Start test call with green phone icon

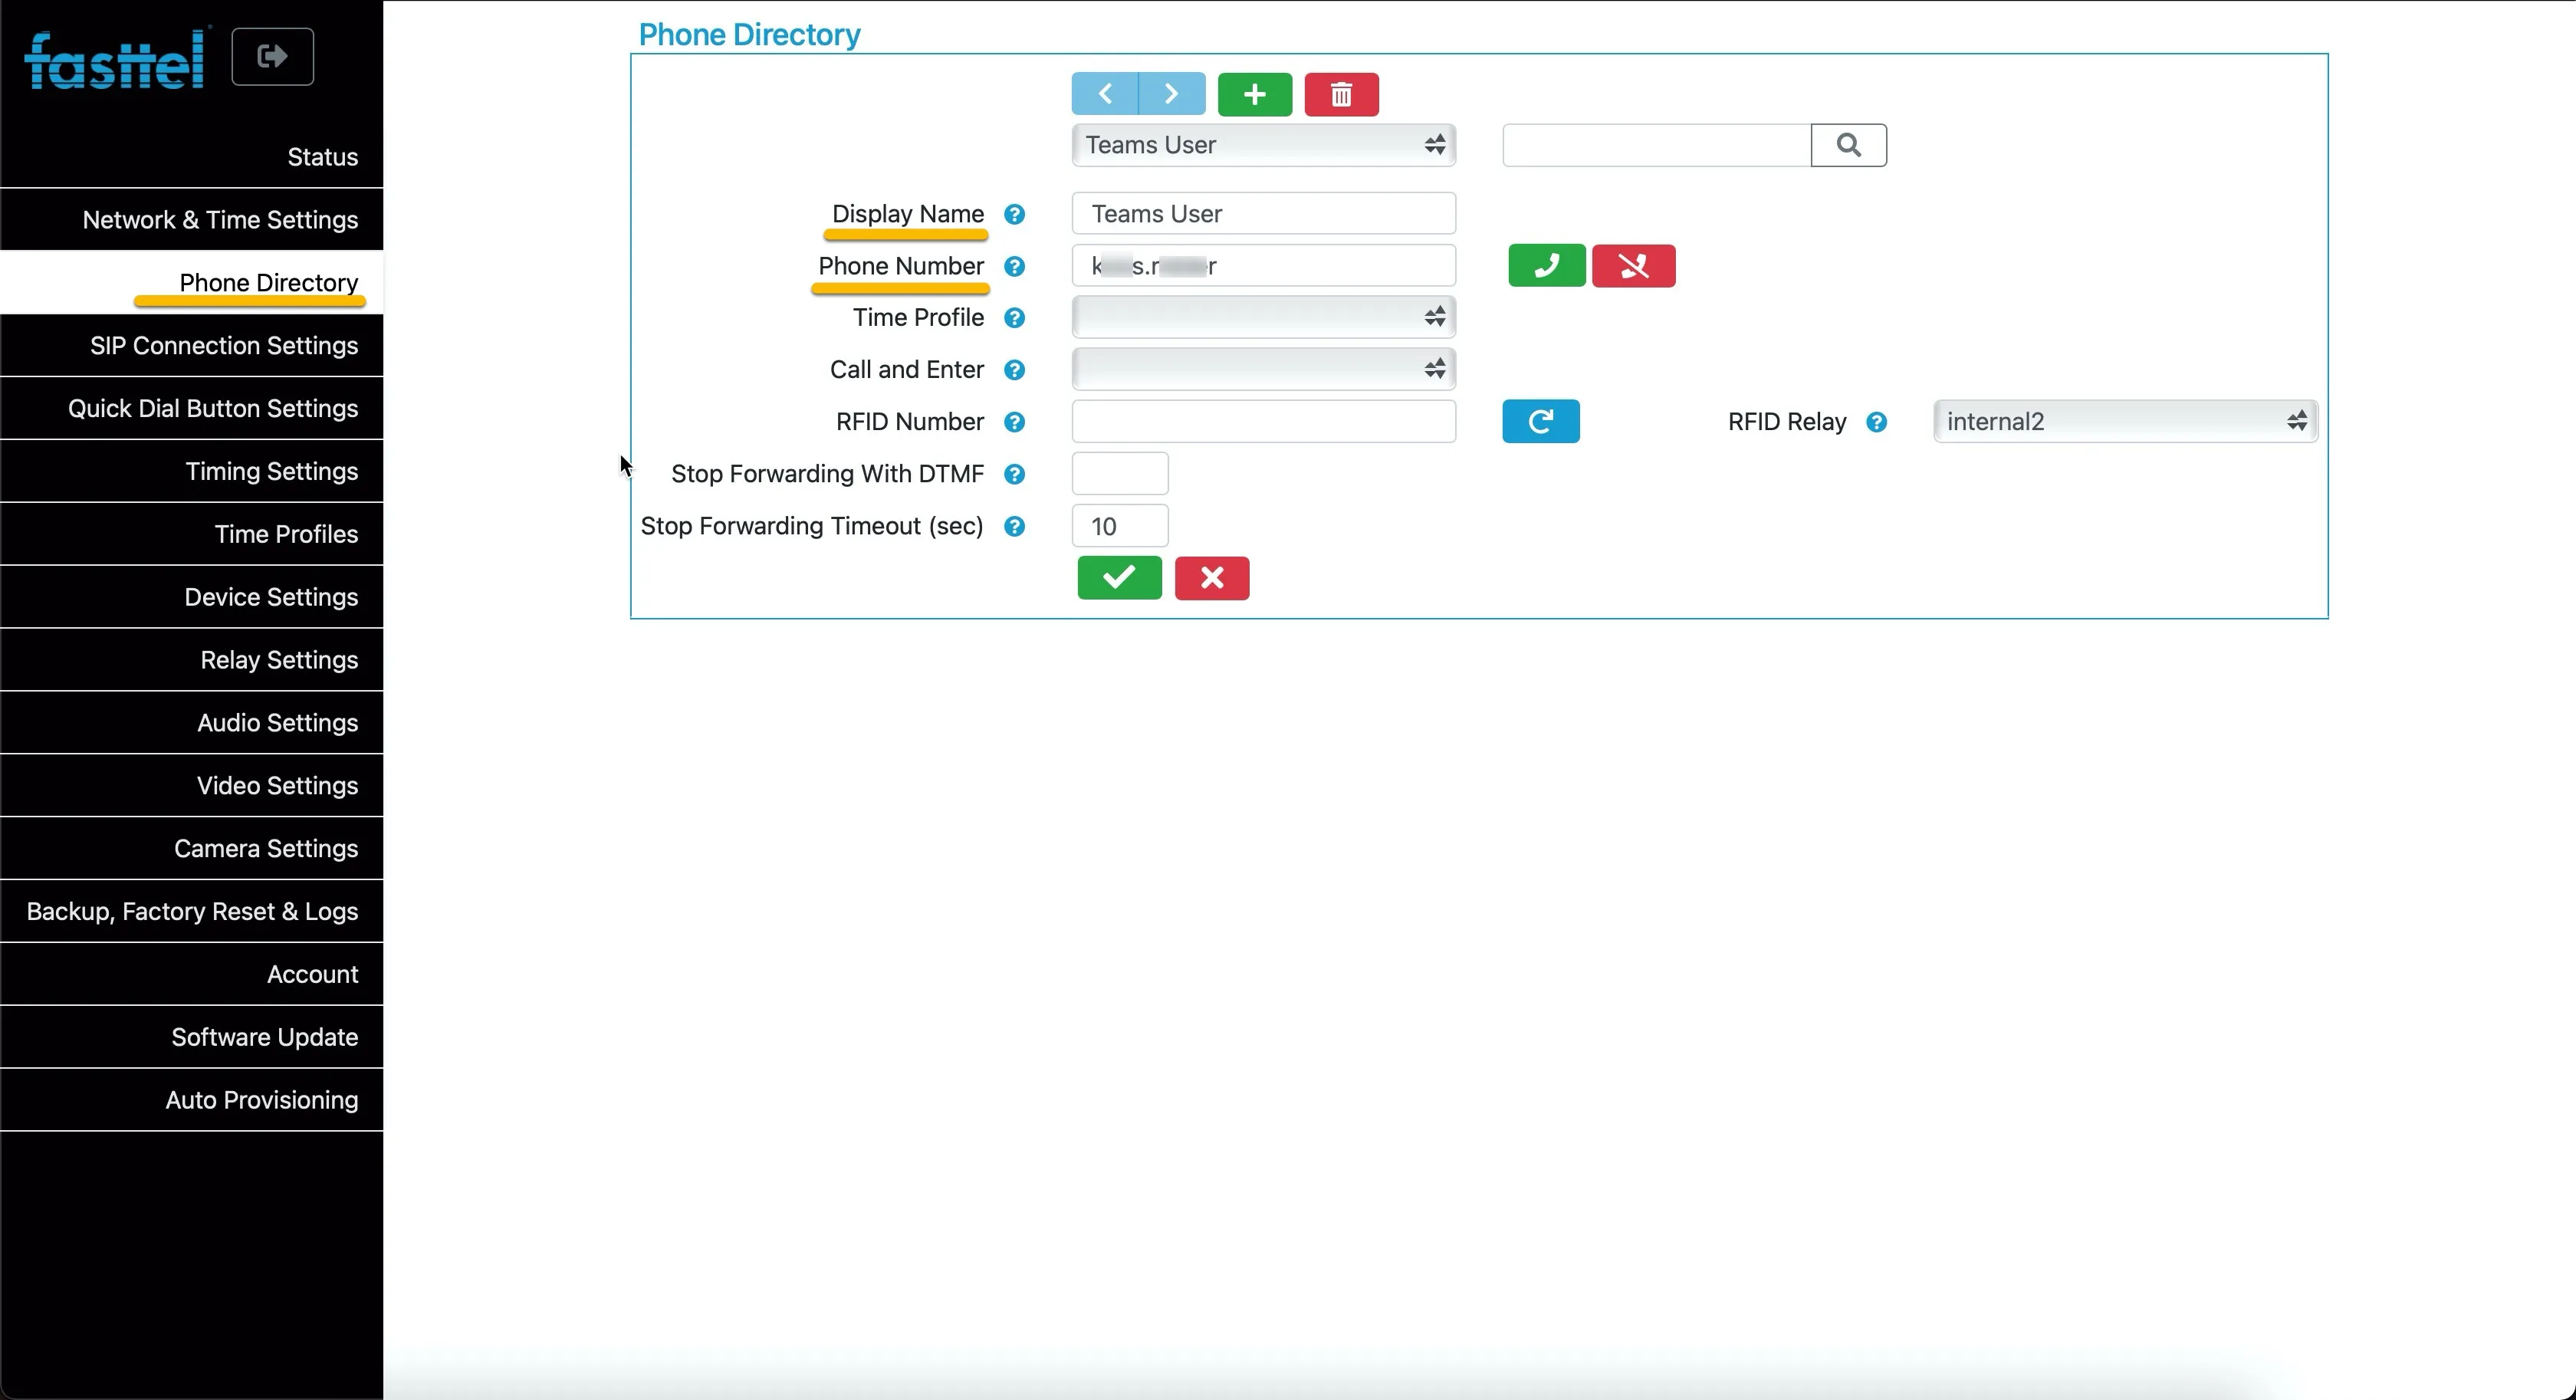[1547, 266]
